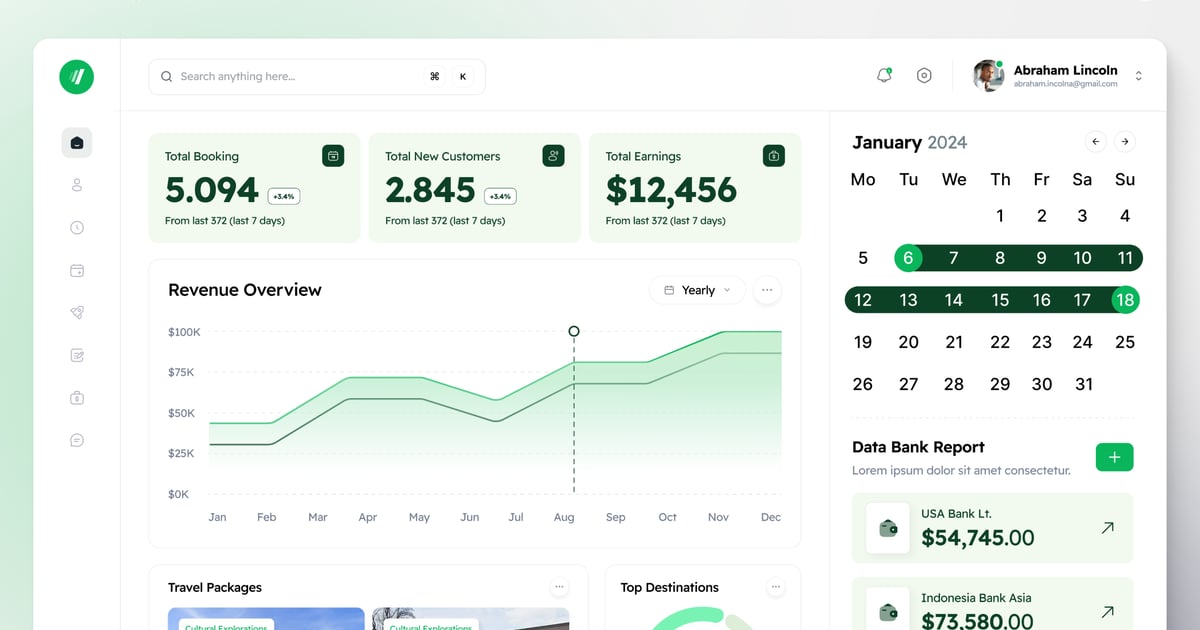Click the USA Bank Lt. wallet icon
This screenshot has width=1200, height=630.
888,528
